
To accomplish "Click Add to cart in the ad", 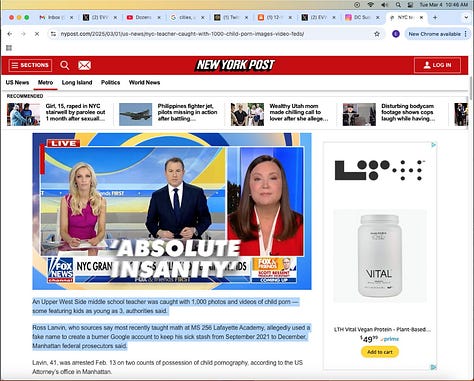I will click(380, 352).
